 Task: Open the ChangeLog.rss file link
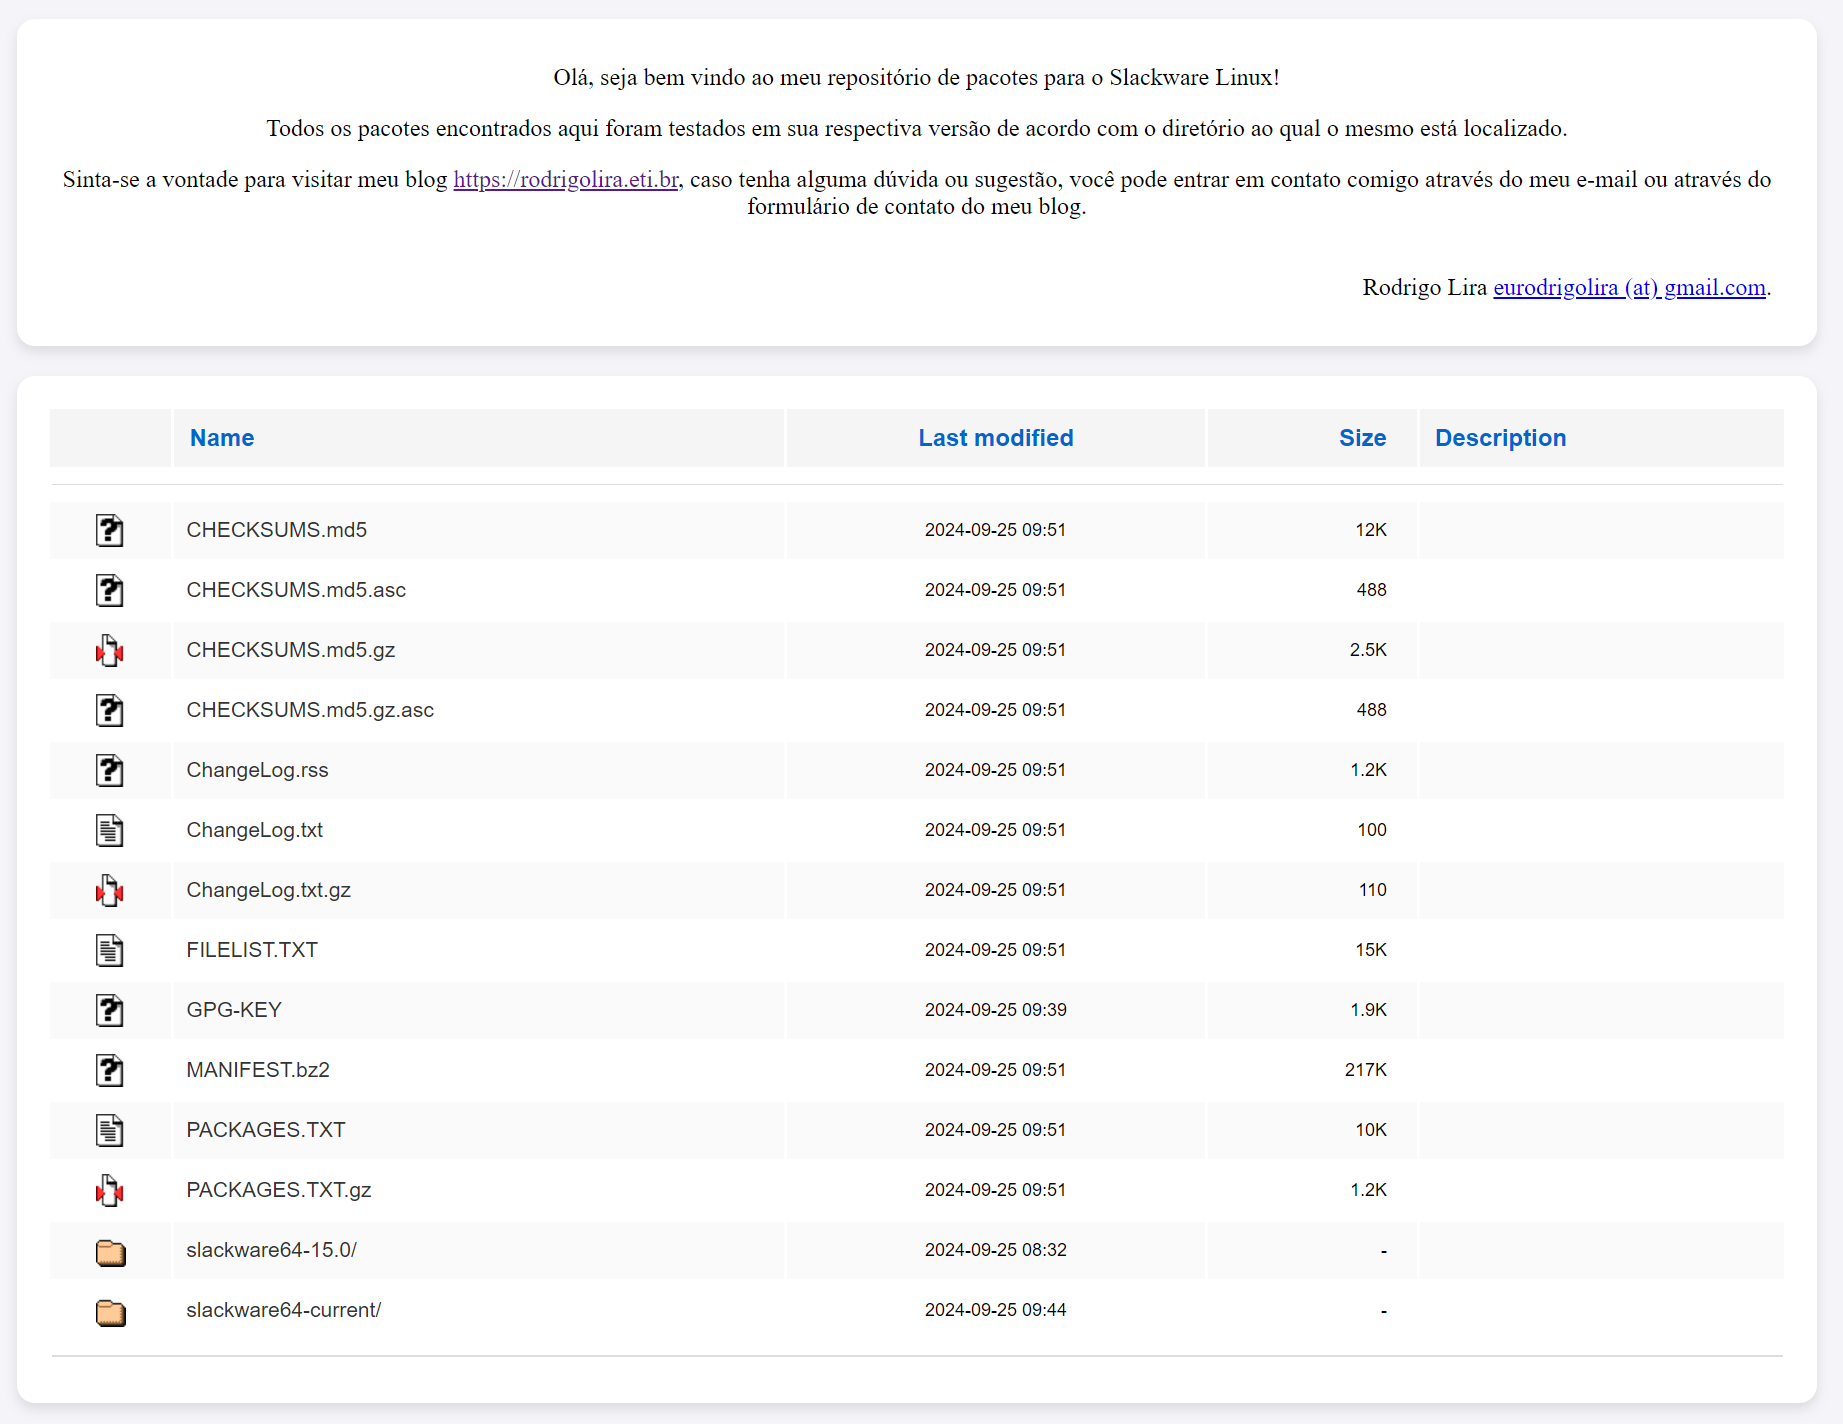click(x=257, y=770)
